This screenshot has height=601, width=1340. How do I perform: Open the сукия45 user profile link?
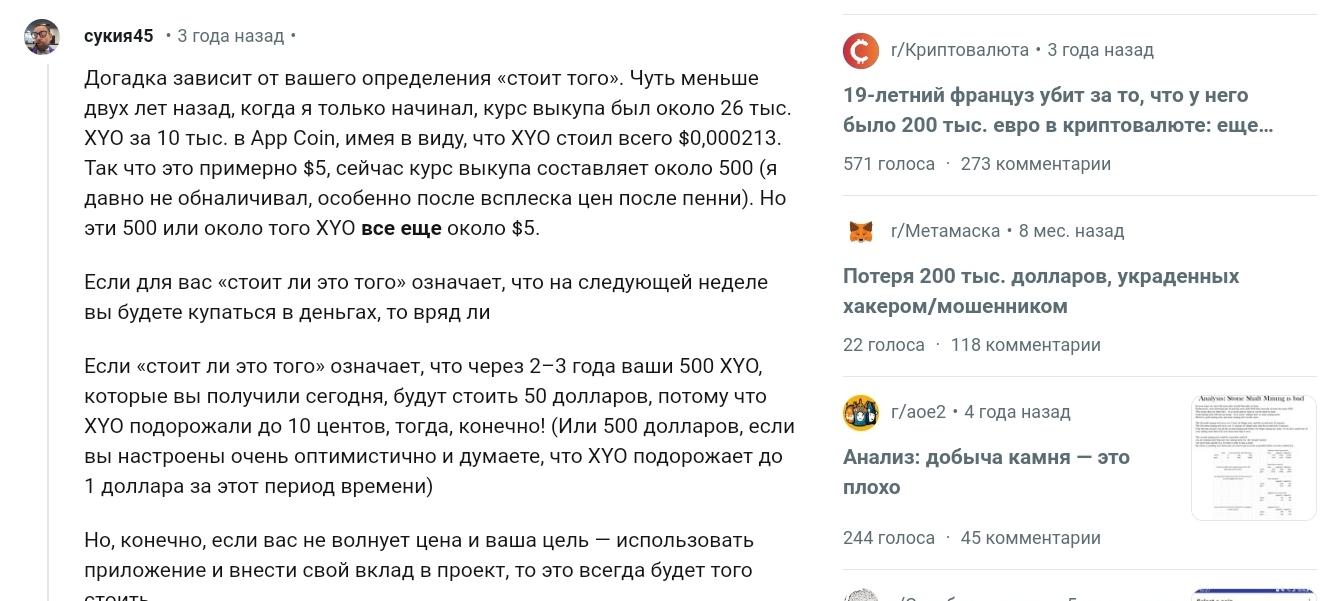click(x=119, y=36)
